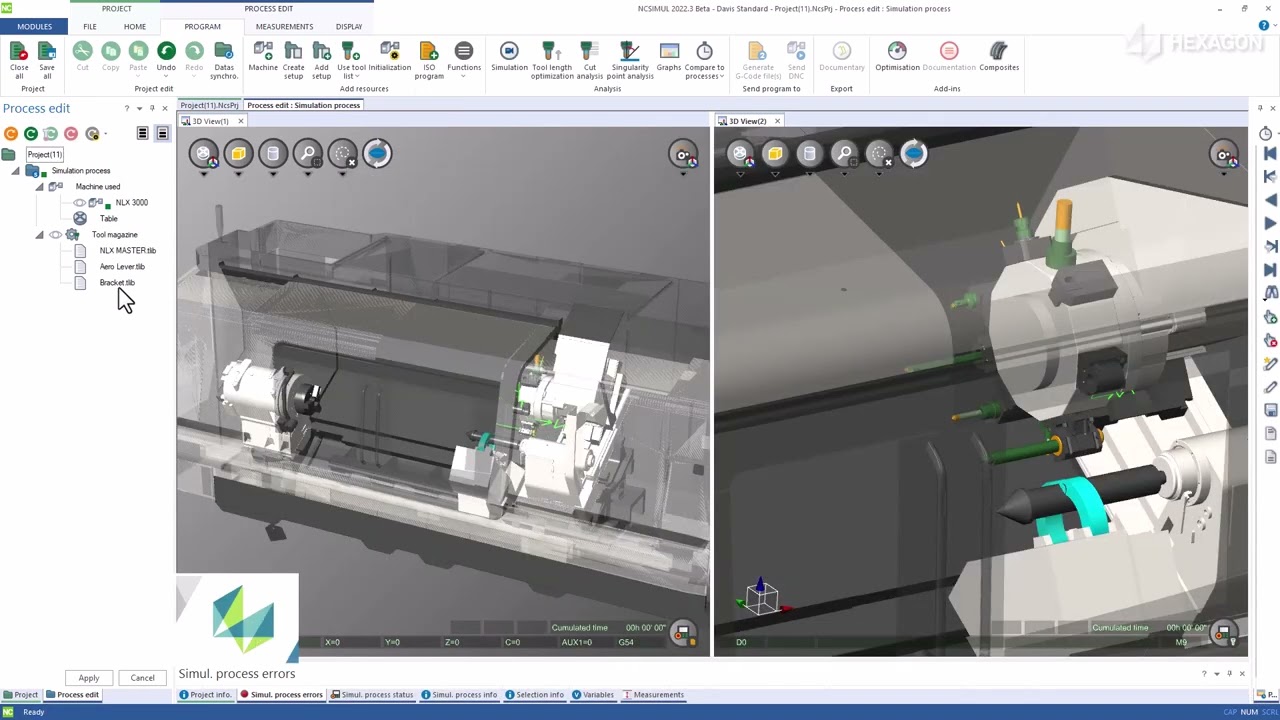Launch the Simulation analysis
This screenshot has height=720, width=1280.
click(509, 57)
